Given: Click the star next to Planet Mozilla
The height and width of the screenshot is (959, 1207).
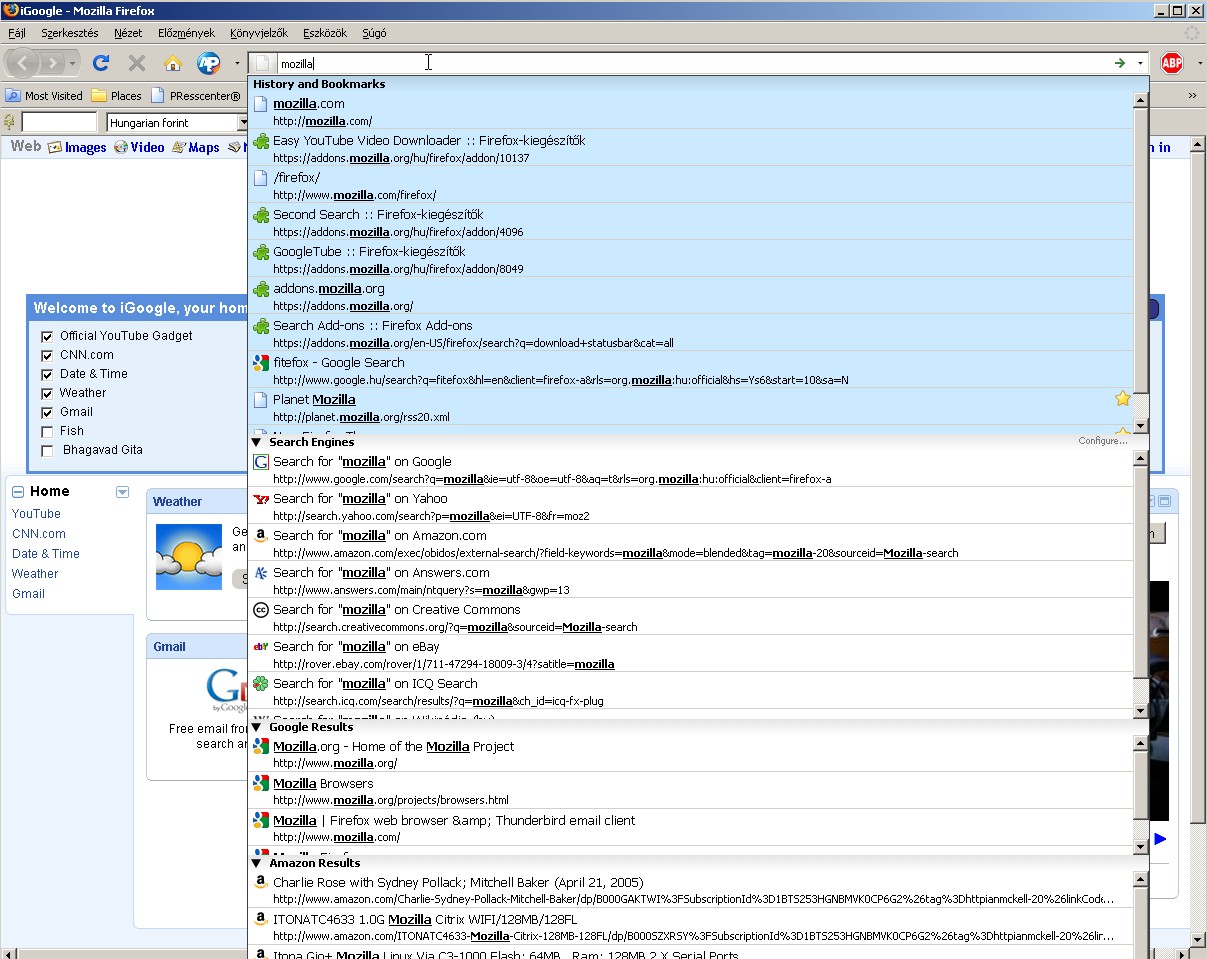Looking at the screenshot, I should point(1122,399).
